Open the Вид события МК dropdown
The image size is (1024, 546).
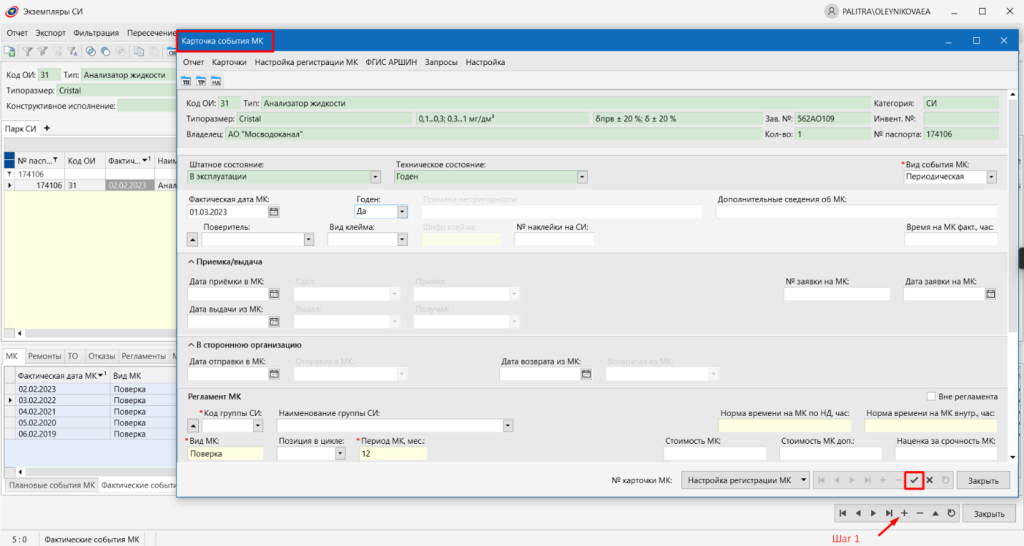click(x=991, y=177)
